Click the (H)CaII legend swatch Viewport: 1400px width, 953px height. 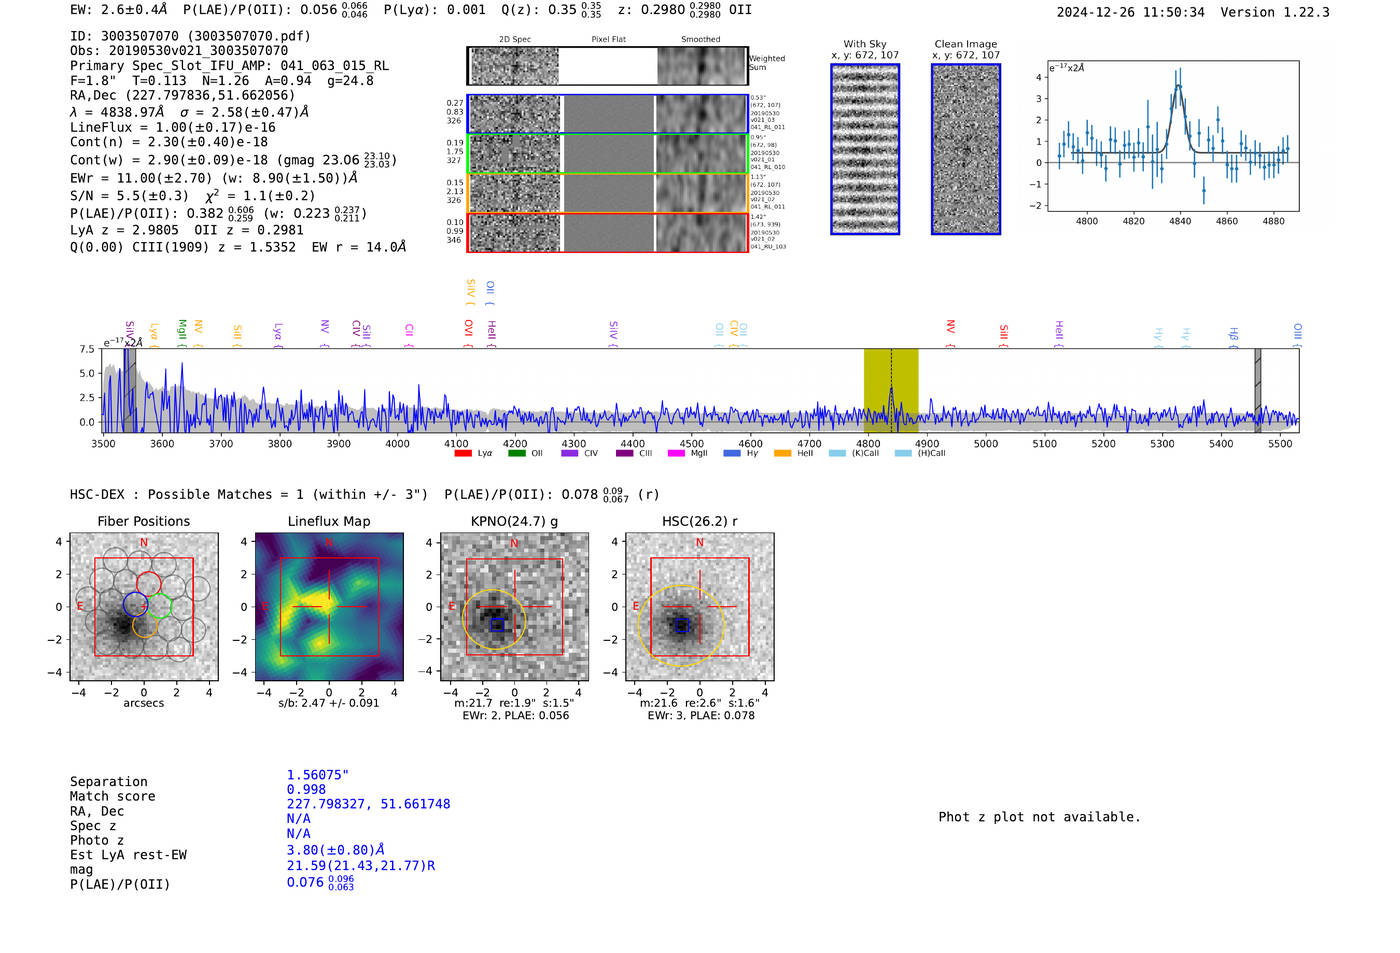(903, 453)
